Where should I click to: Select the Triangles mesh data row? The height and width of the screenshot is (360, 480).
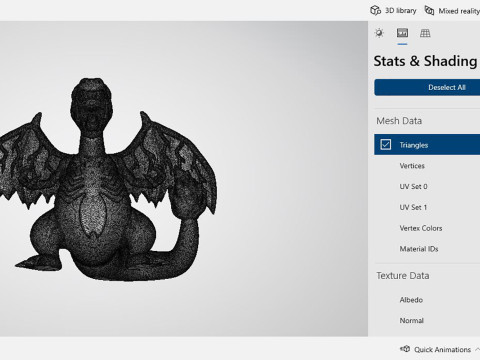427,145
